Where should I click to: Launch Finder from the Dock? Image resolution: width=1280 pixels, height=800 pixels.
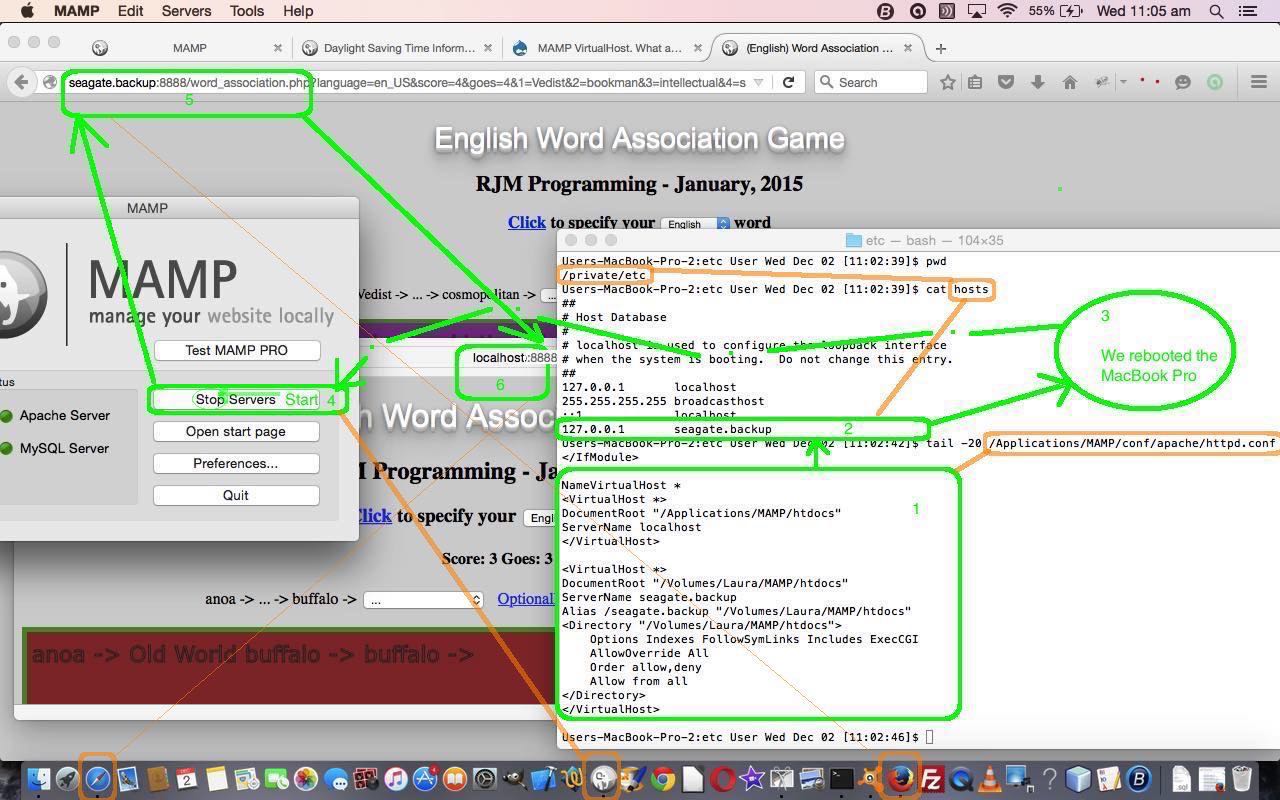tap(38, 779)
